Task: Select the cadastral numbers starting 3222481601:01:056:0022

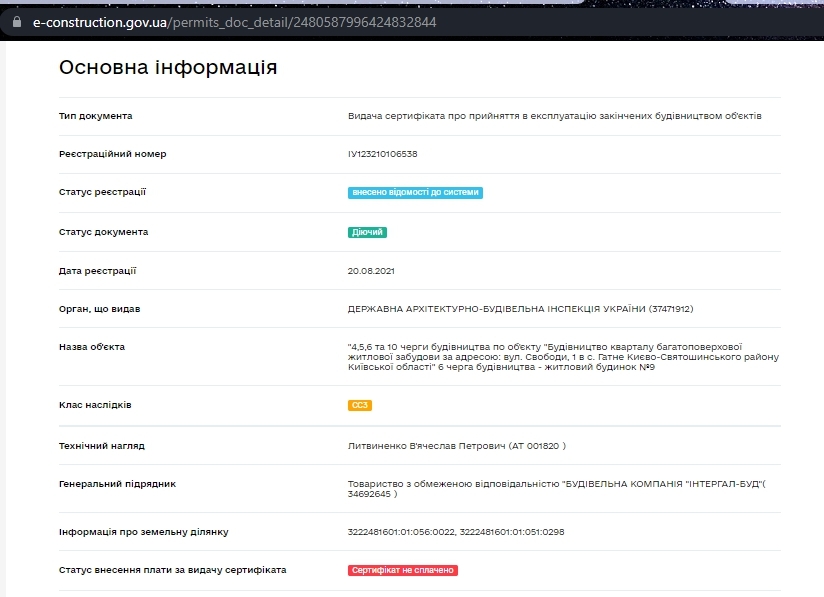Action: pos(456,532)
